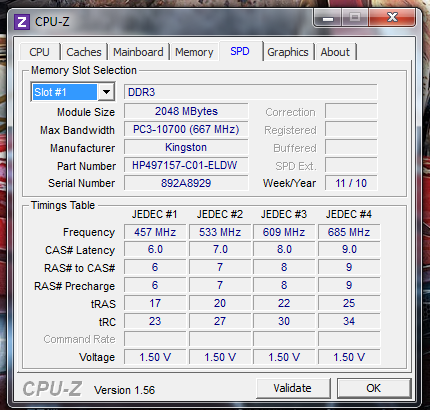This screenshot has width=430, height=412.
Task: Click tRC value 34
Action: 349,321
